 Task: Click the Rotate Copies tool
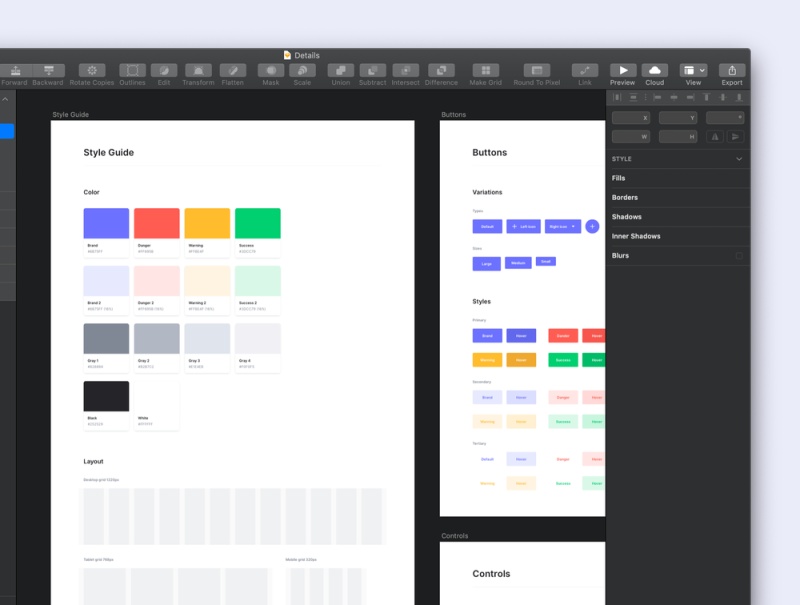pyautogui.click(x=92, y=70)
